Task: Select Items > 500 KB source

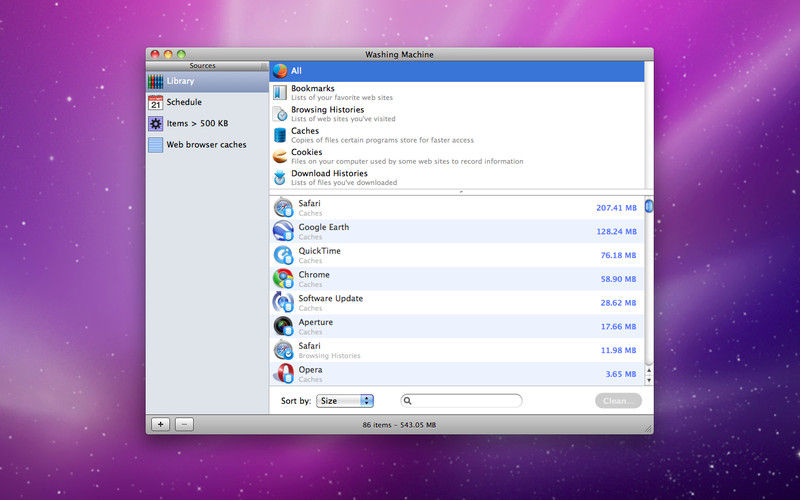Action: (x=197, y=123)
